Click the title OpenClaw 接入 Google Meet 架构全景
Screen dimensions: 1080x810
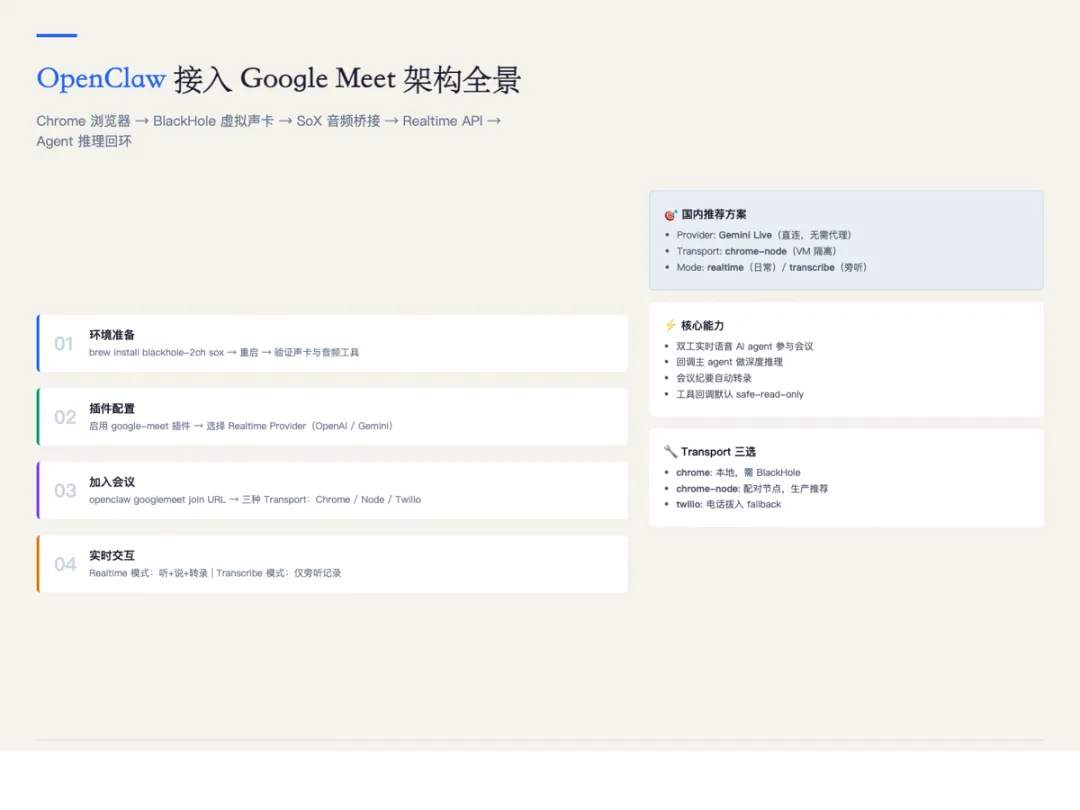(279, 79)
